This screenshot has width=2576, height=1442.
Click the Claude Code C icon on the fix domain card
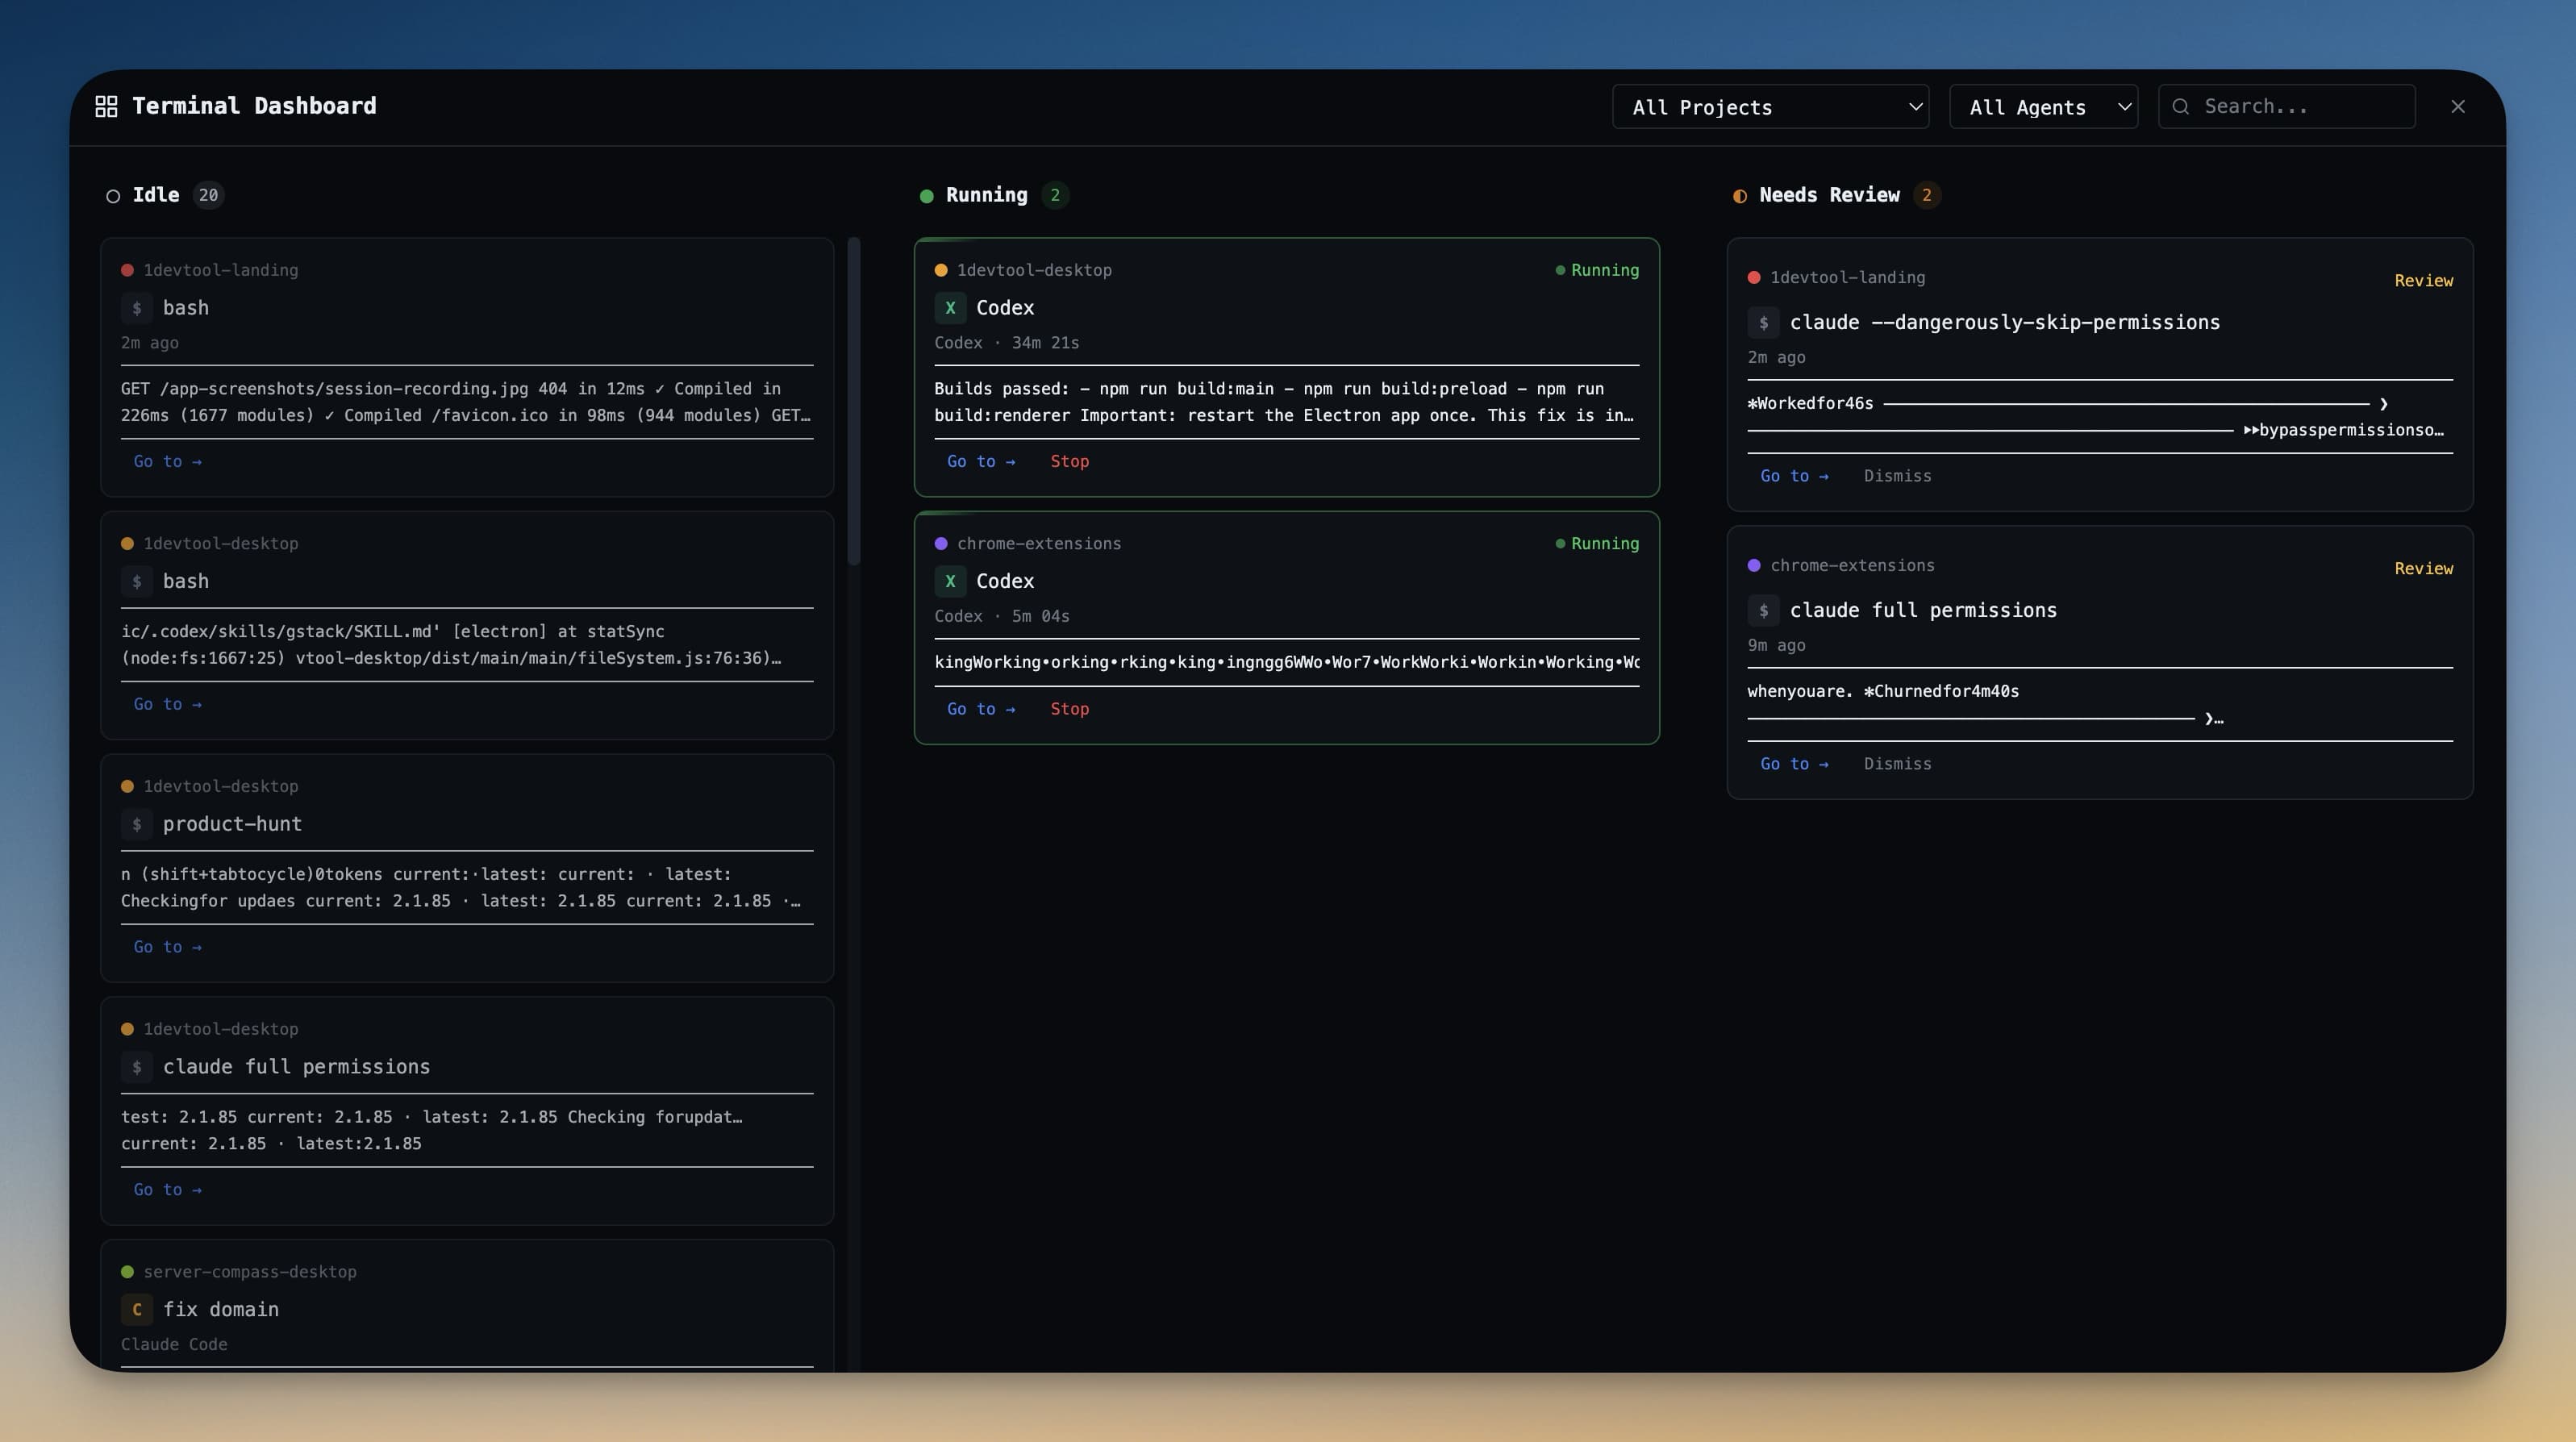click(x=137, y=1308)
